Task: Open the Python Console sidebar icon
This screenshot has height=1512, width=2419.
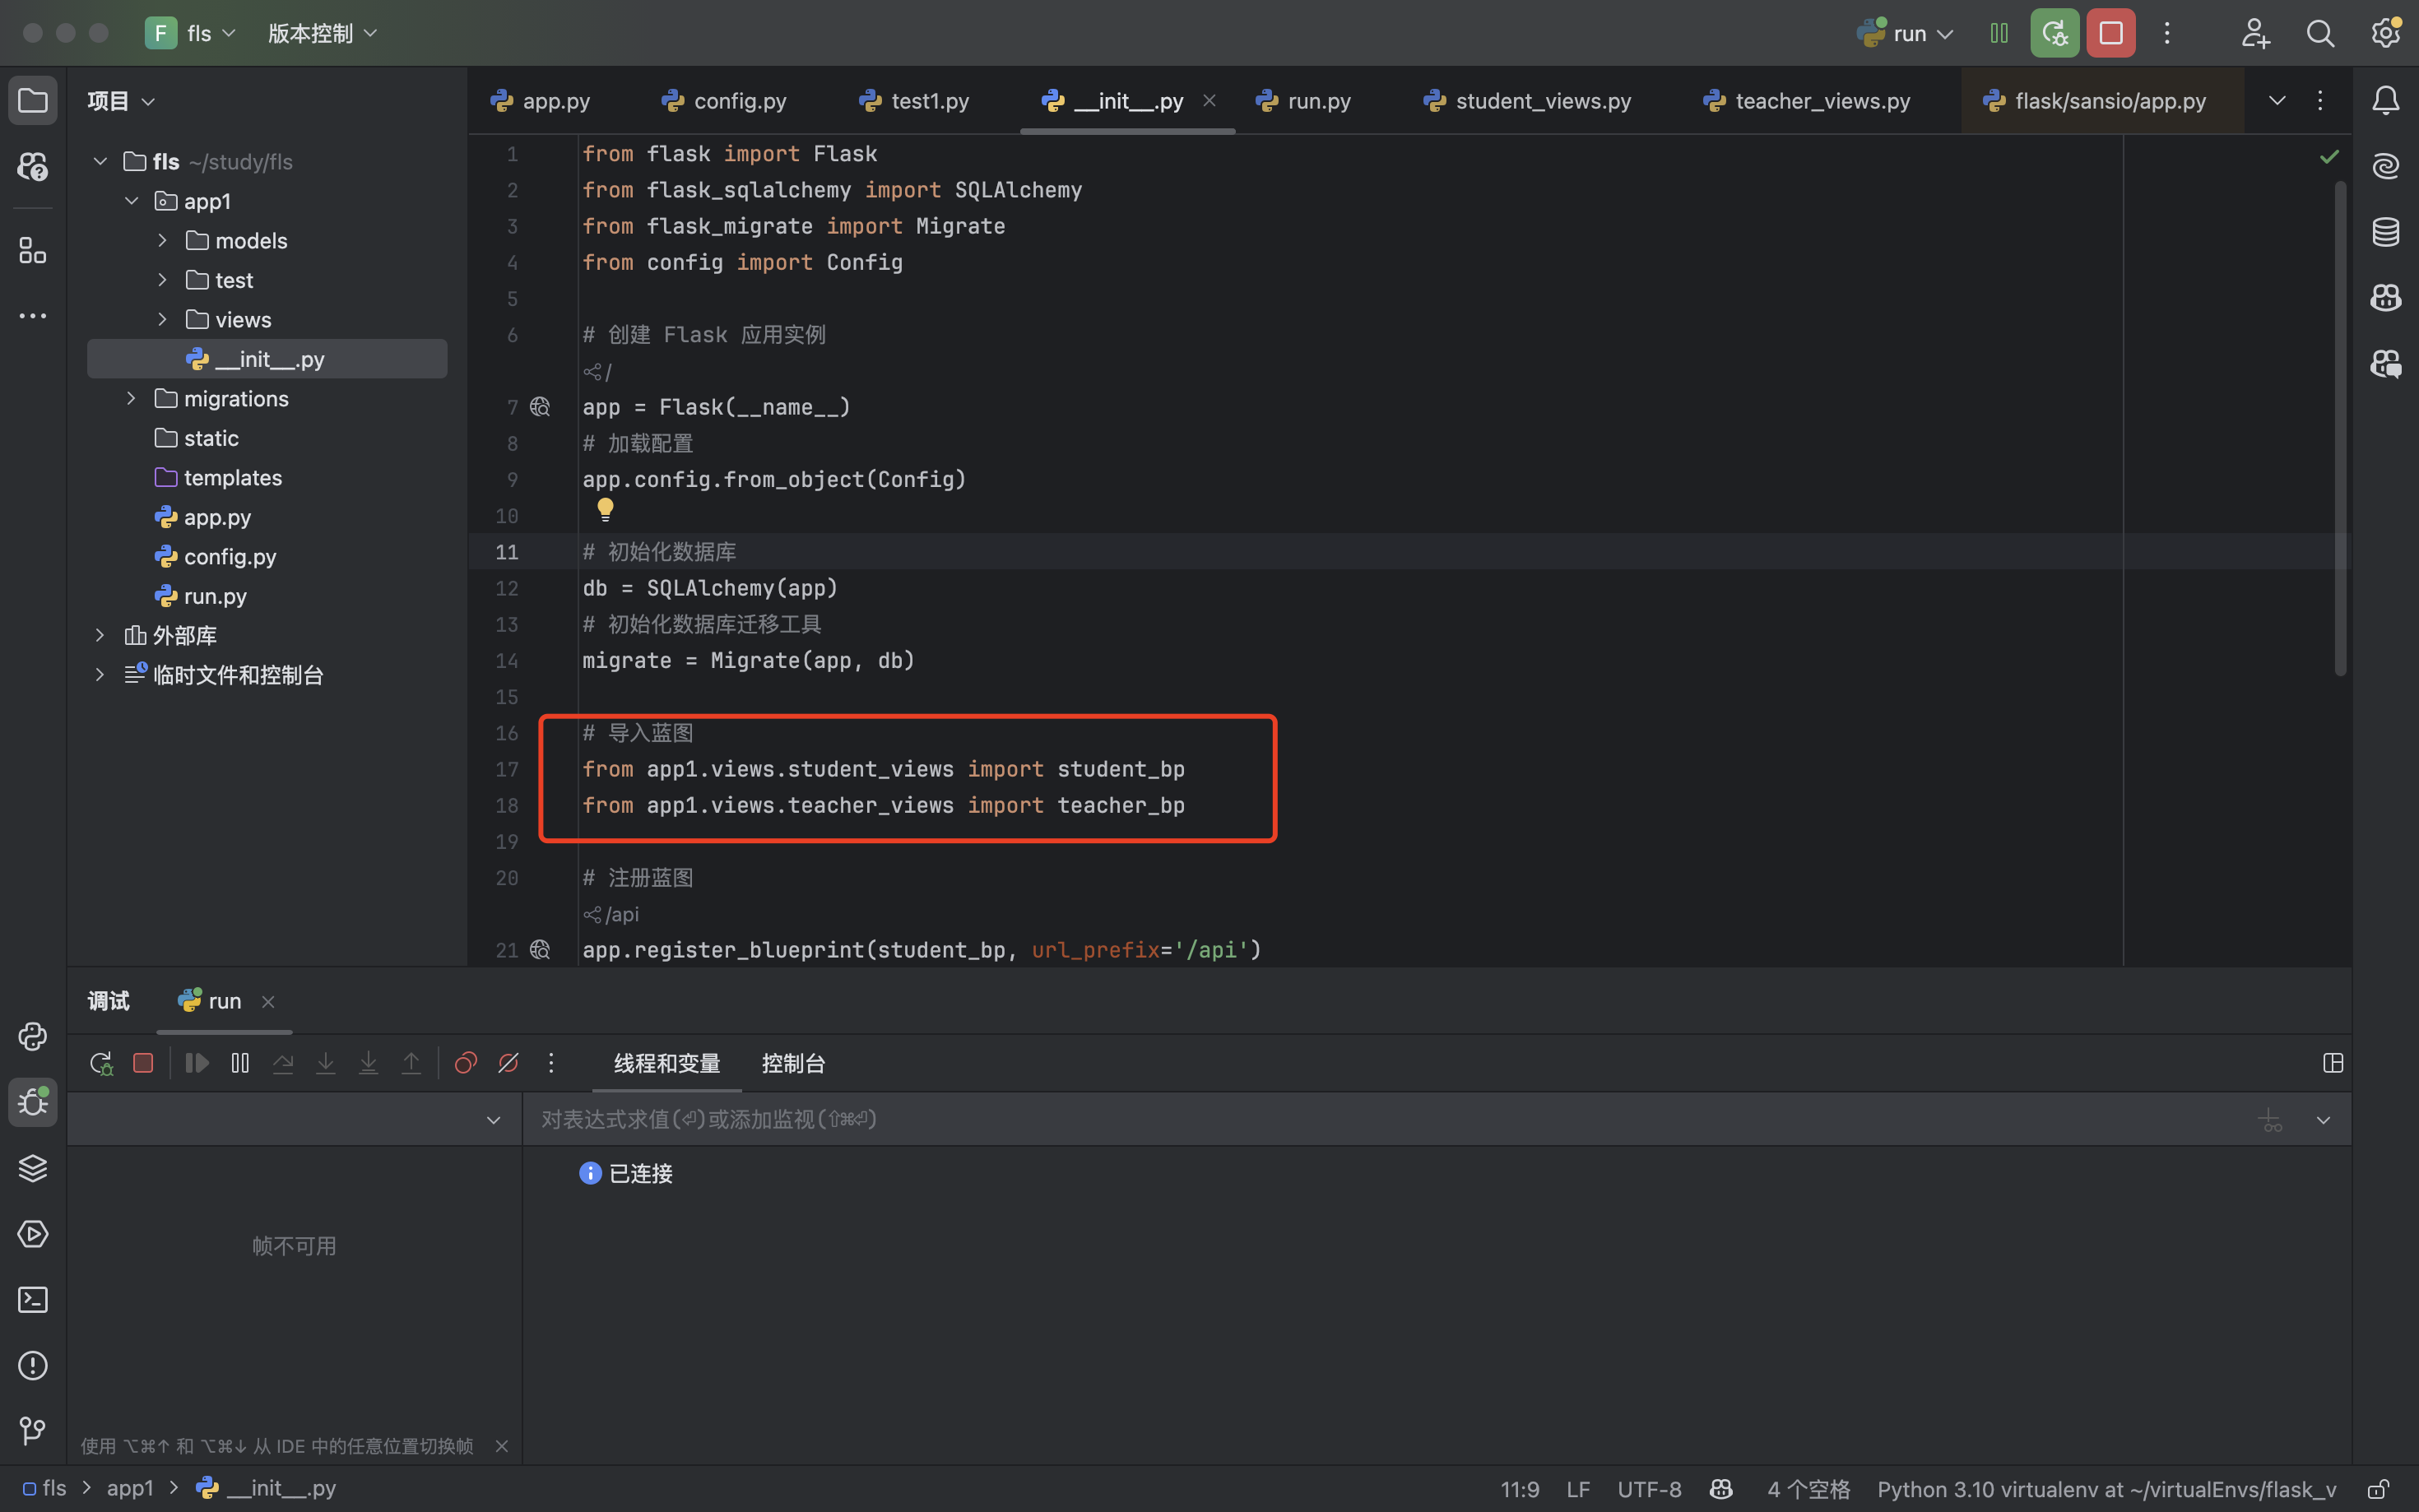Action: 33,1036
